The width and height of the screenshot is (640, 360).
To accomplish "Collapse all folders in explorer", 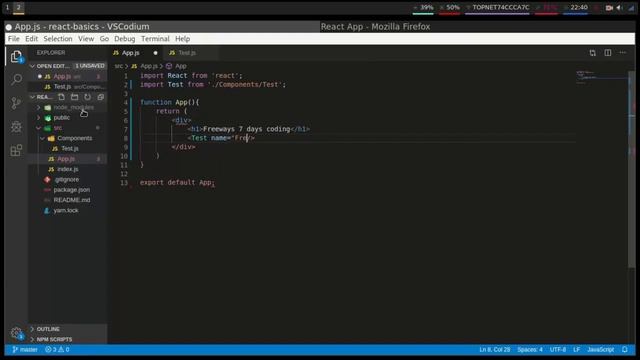I will click(100, 97).
